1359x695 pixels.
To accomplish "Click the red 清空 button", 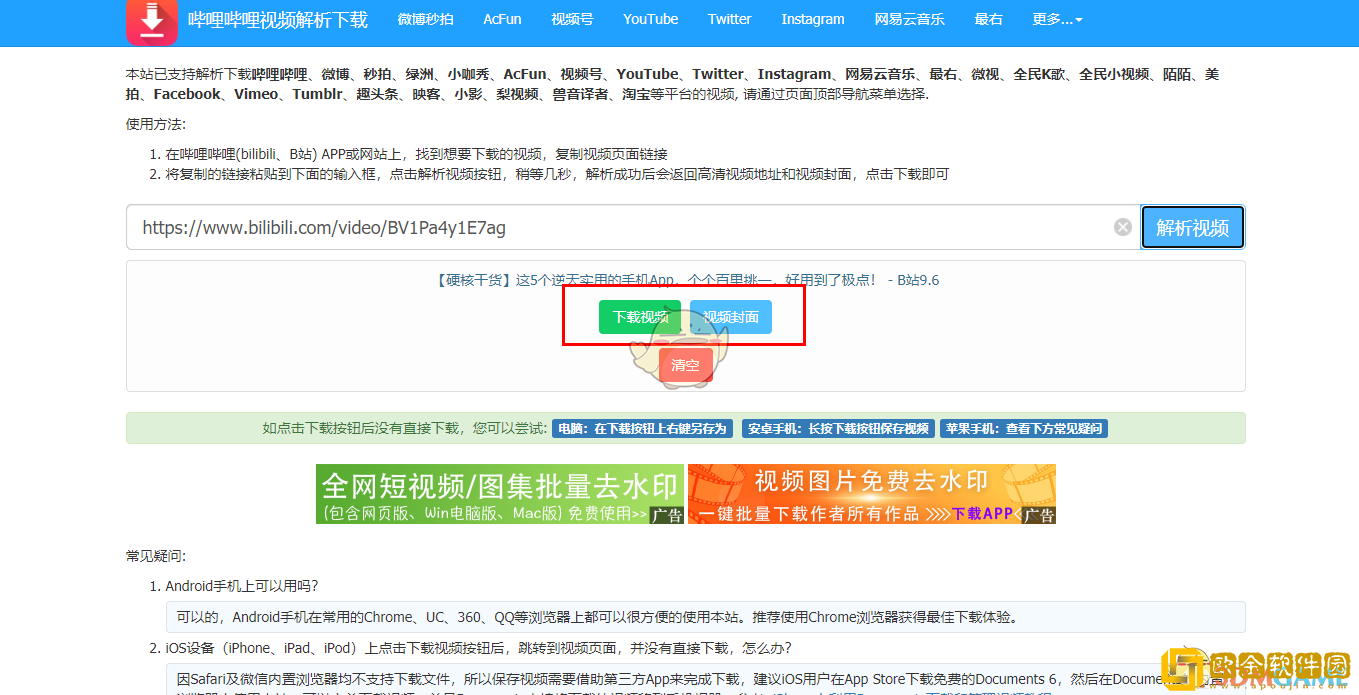I will (686, 365).
